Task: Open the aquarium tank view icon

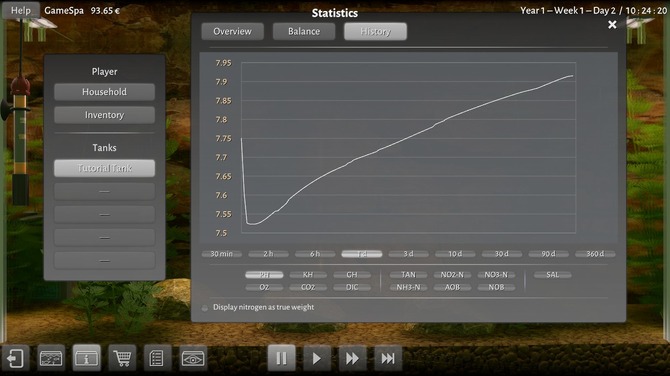Action: 51,358
